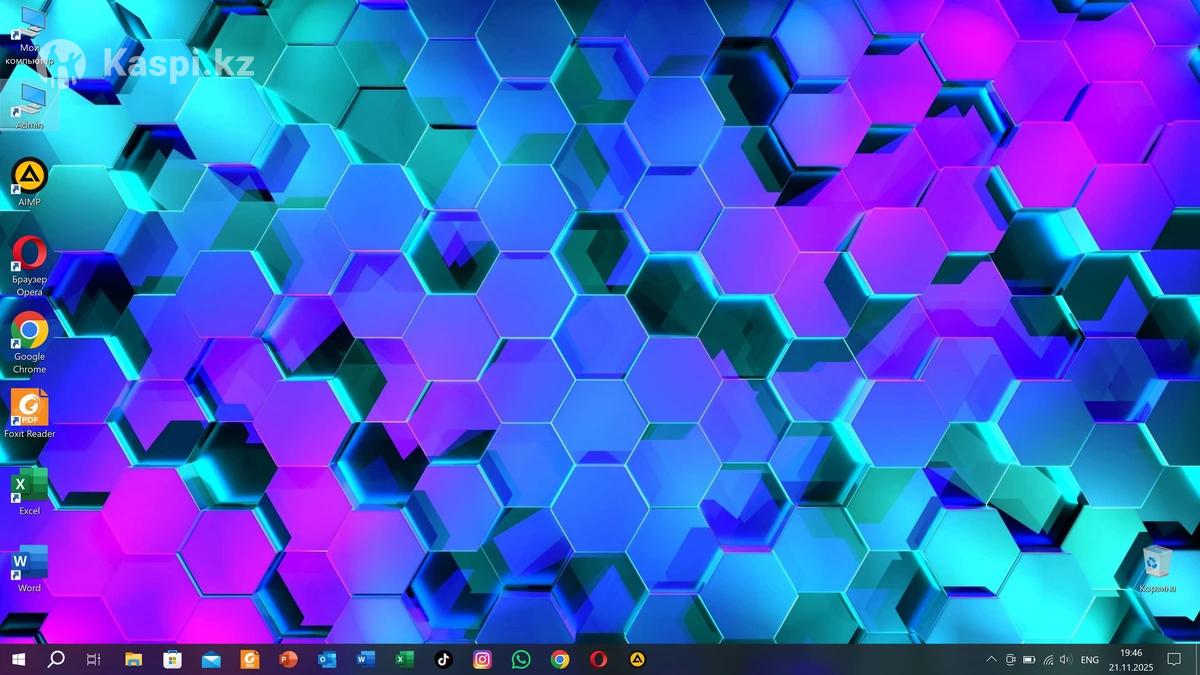This screenshot has width=1200, height=675.
Task: Open WhatsApp from the taskbar
Action: click(x=521, y=659)
